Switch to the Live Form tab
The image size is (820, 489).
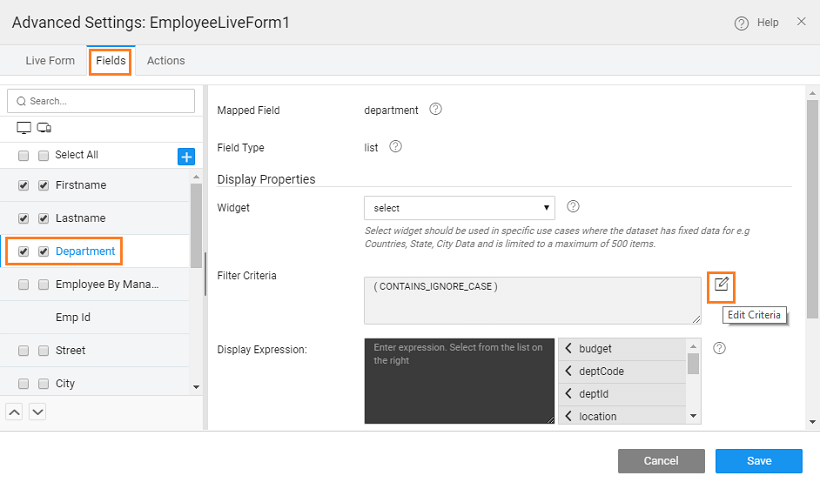[x=50, y=60]
